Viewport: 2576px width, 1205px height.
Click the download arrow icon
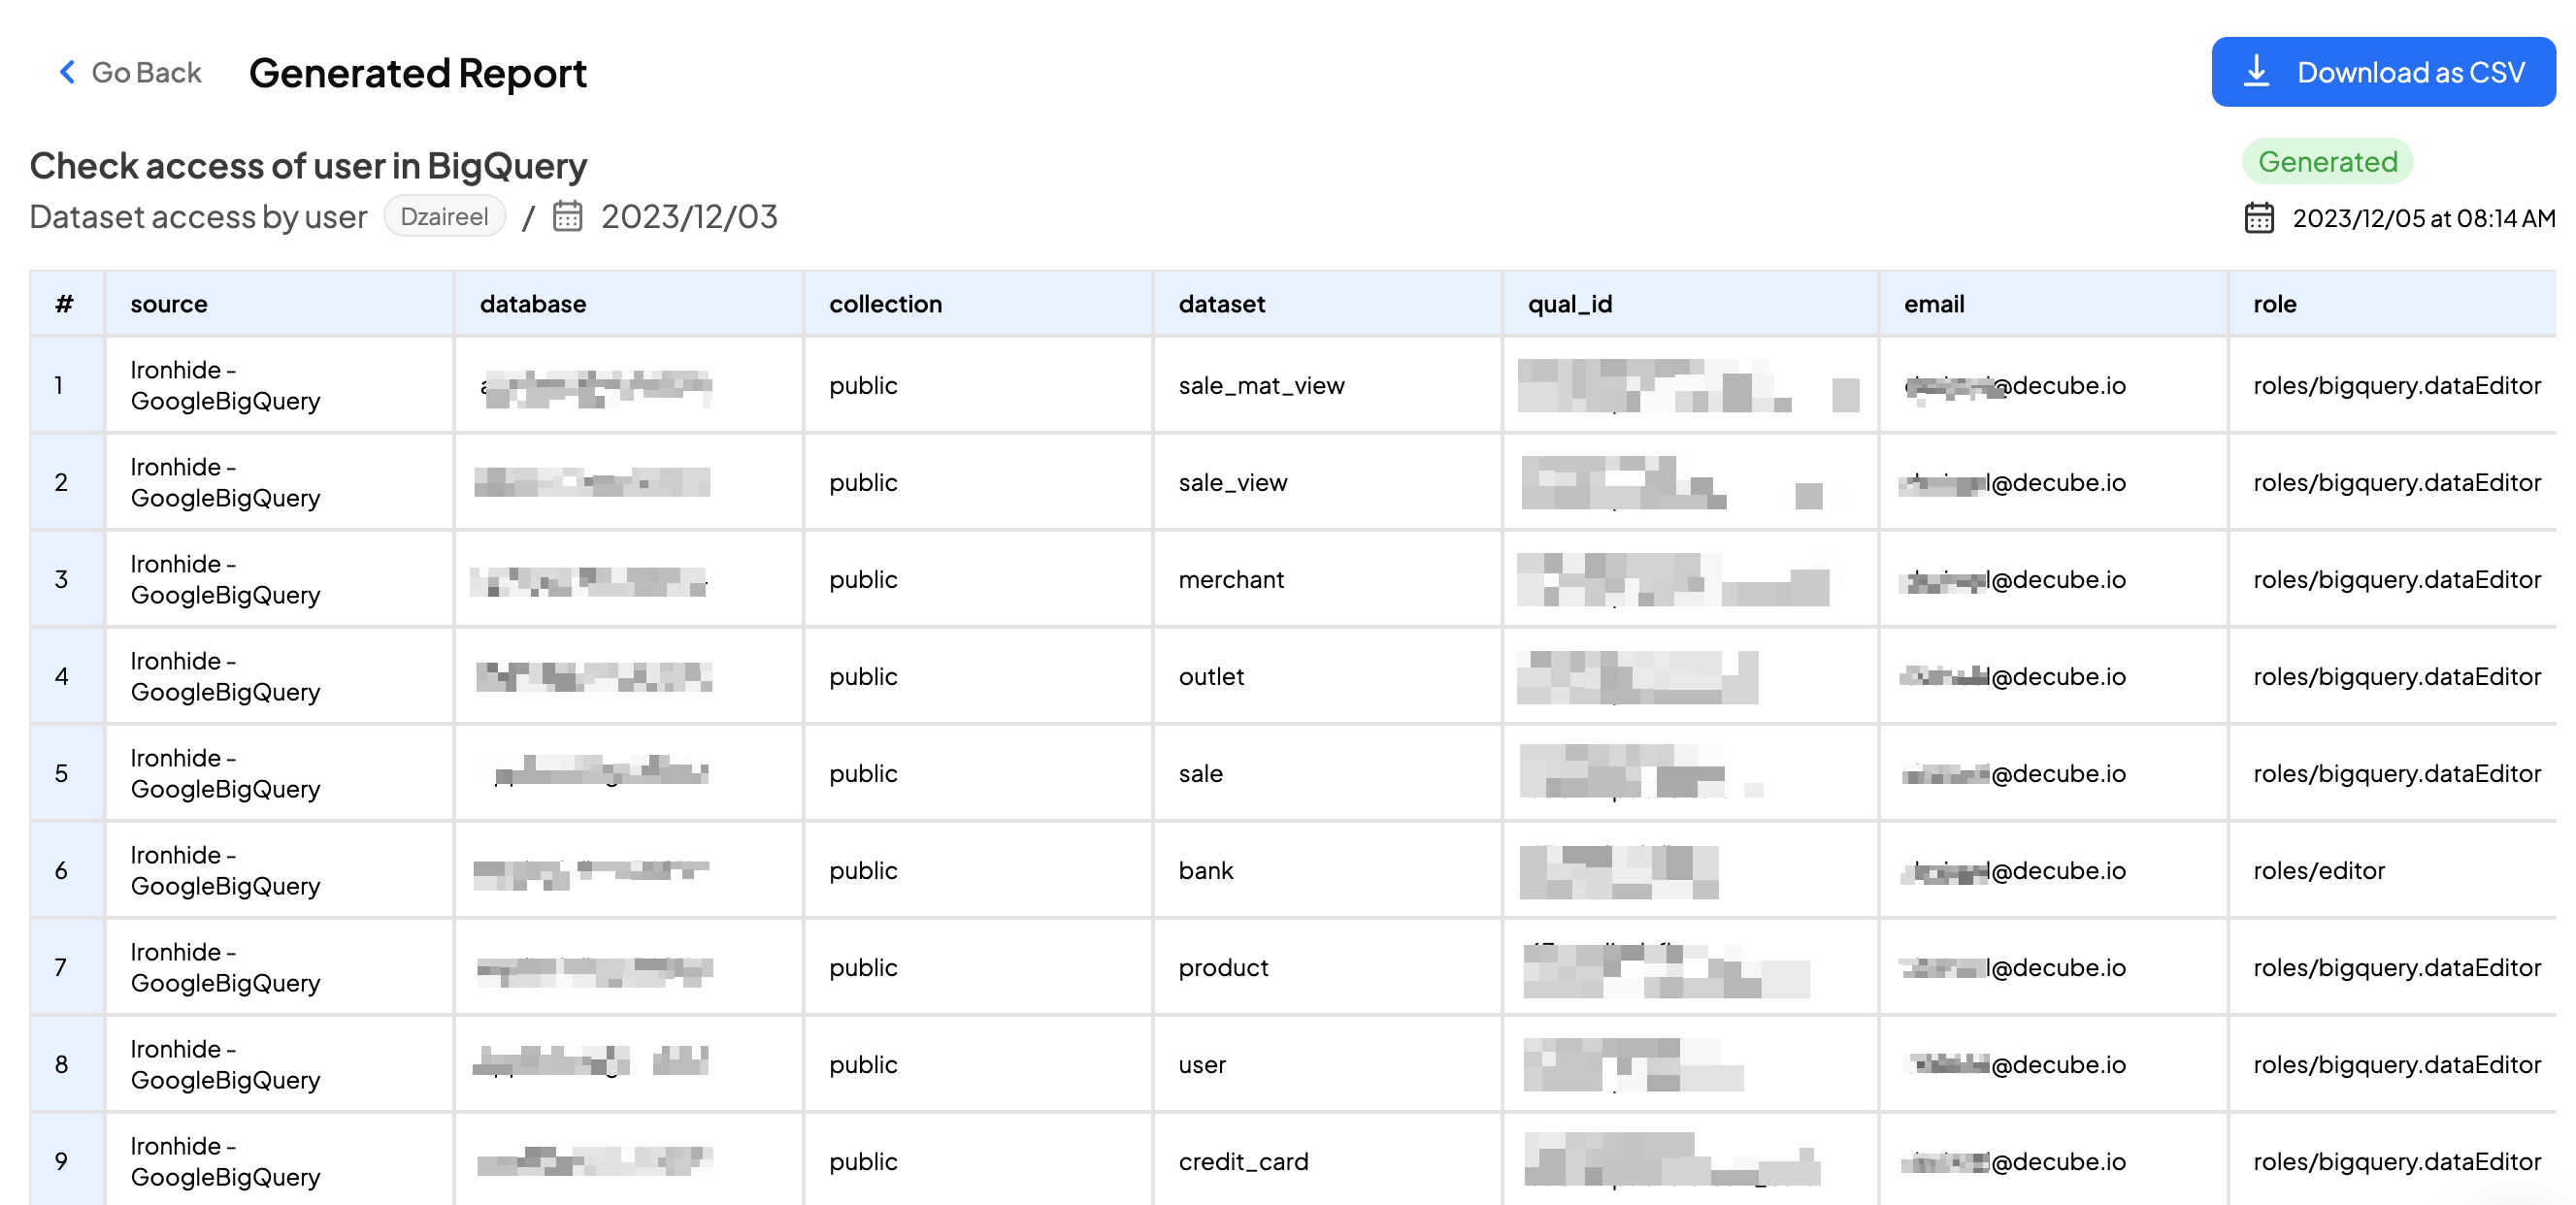click(x=2256, y=72)
